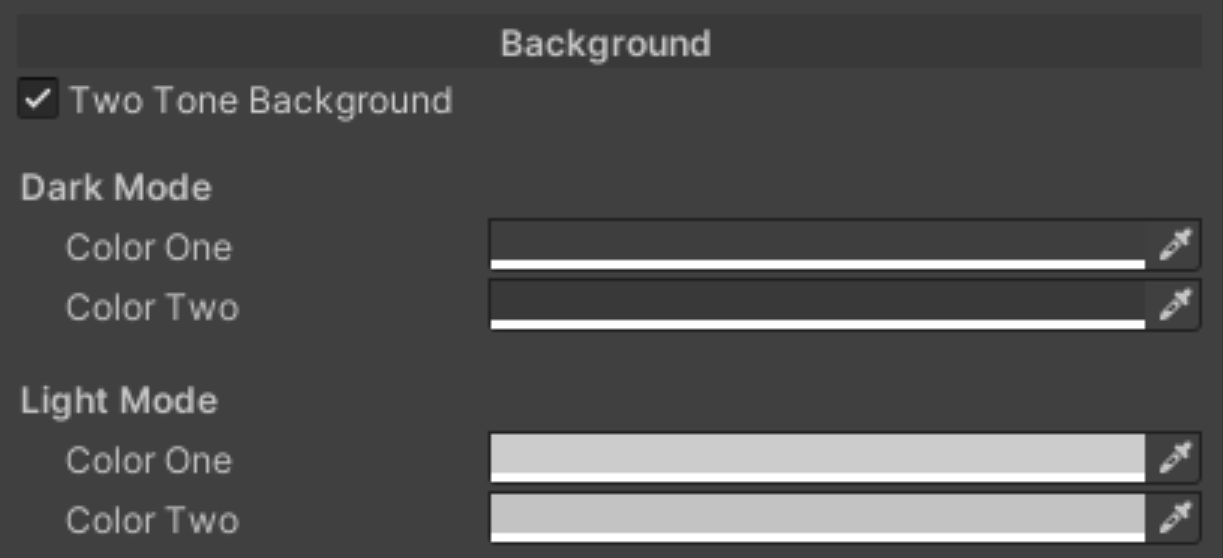This screenshot has width=1223, height=558.
Task: Disable the Two Tone Background checkbox
Action: [x=38, y=101]
